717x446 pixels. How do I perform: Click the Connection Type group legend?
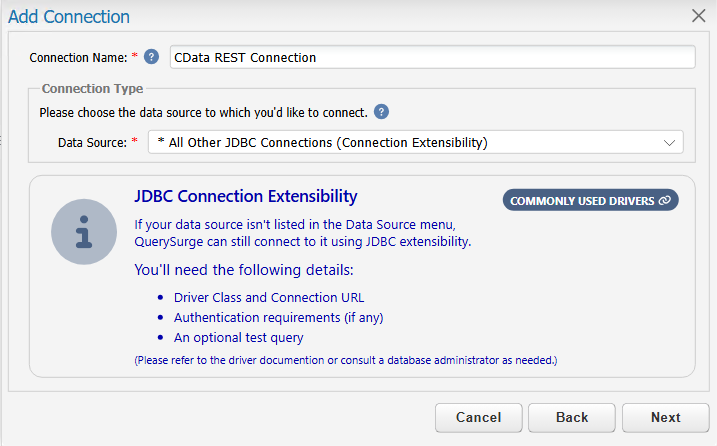click(x=92, y=88)
